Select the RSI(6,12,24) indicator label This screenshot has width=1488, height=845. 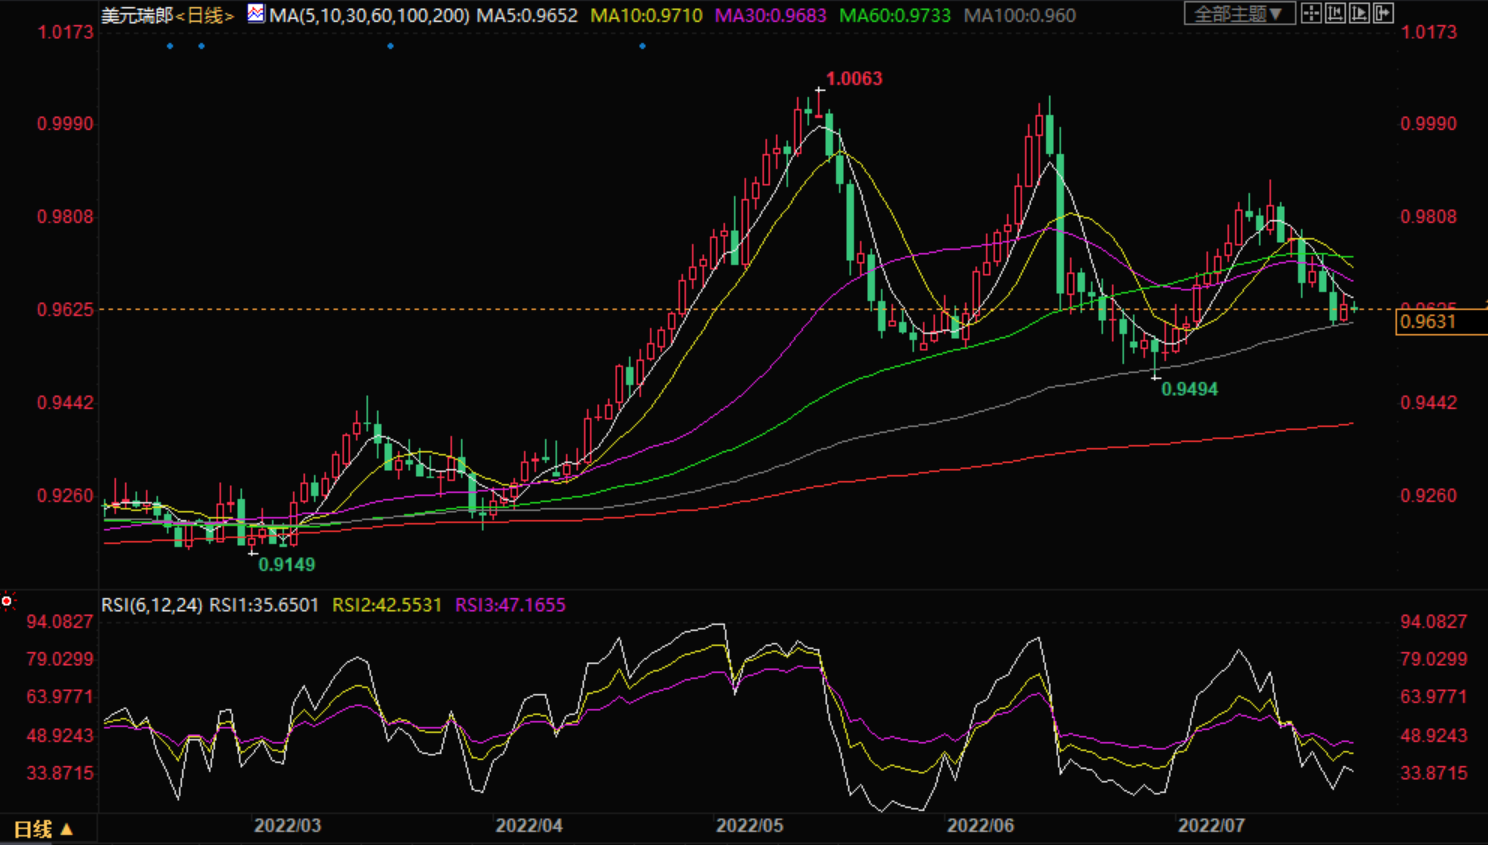[151, 605]
